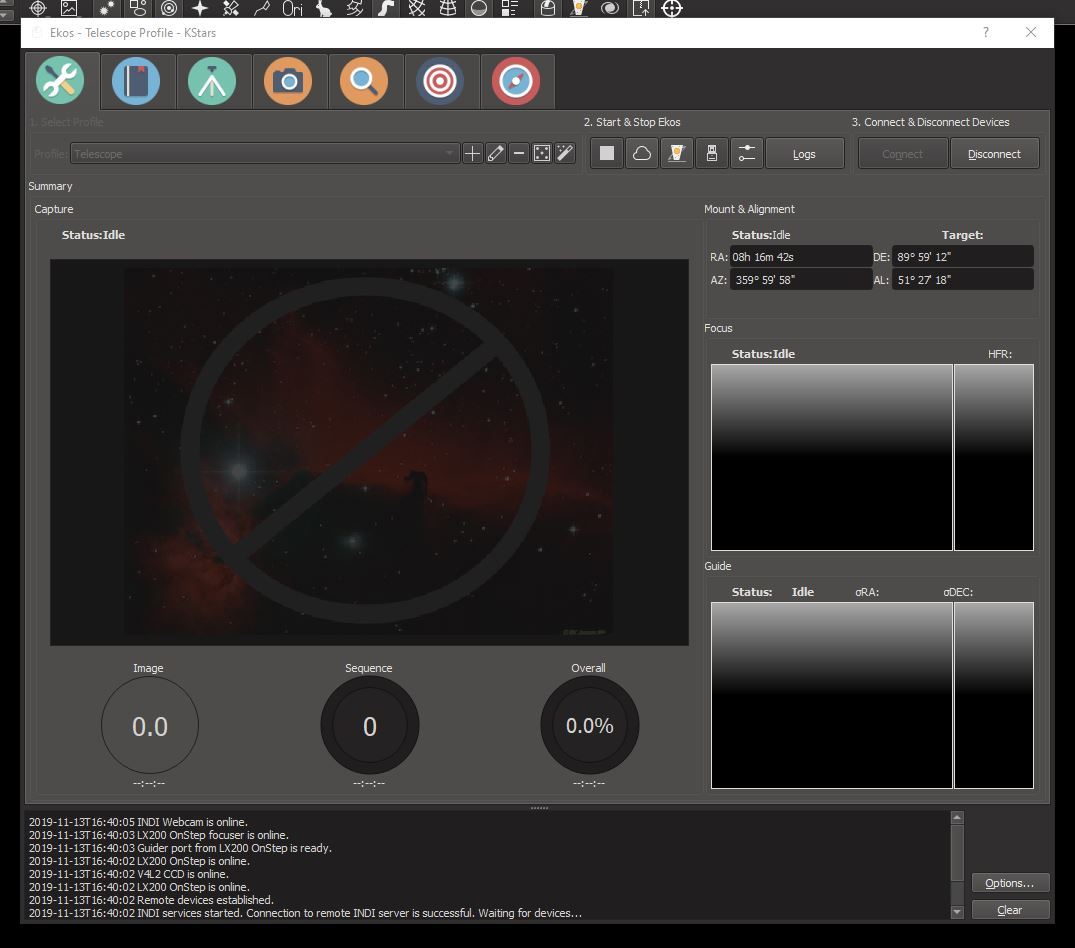Click the Image progress circle
This screenshot has width=1075, height=948.
coord(149,725)
